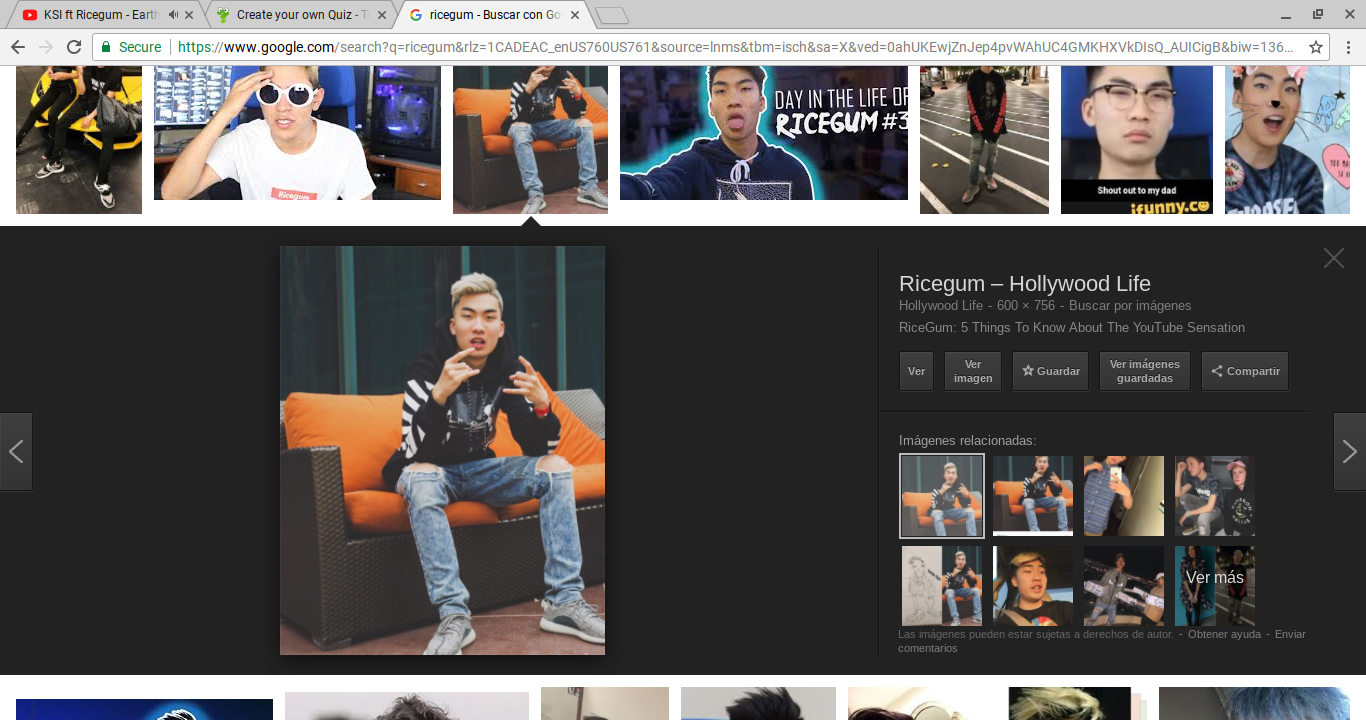Open the Hollywood Life source link
This screenshot has height=720, width=1366.
pyautogui.click(x=941, y=306)
